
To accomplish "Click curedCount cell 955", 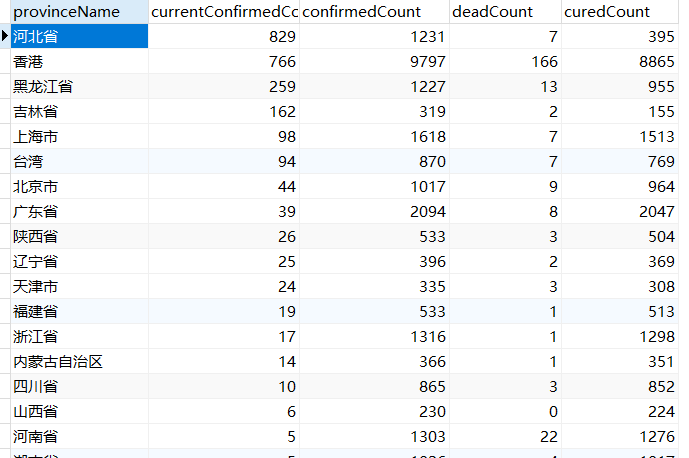I will point(620,86).
